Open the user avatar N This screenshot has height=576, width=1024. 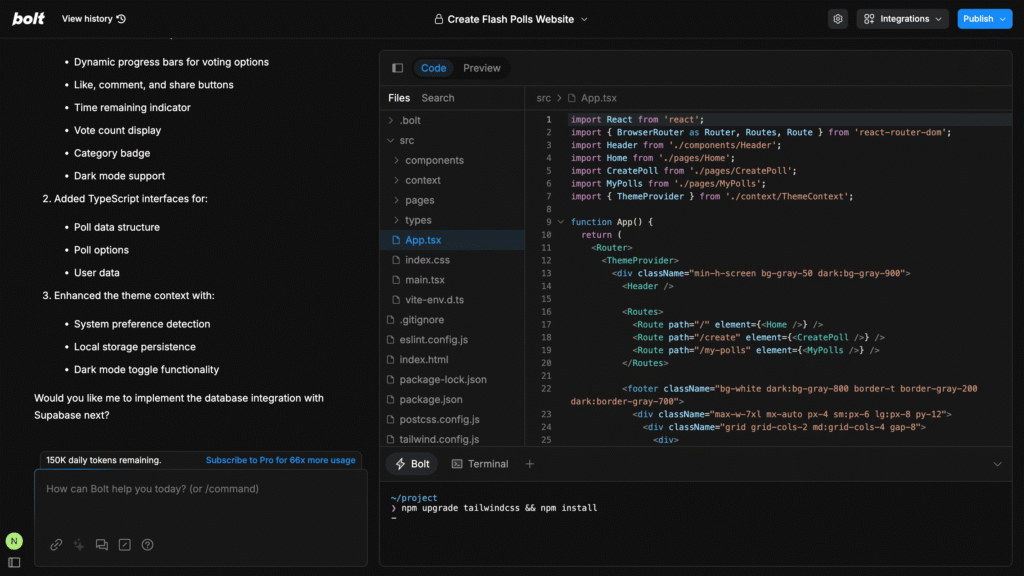(14, 541)
